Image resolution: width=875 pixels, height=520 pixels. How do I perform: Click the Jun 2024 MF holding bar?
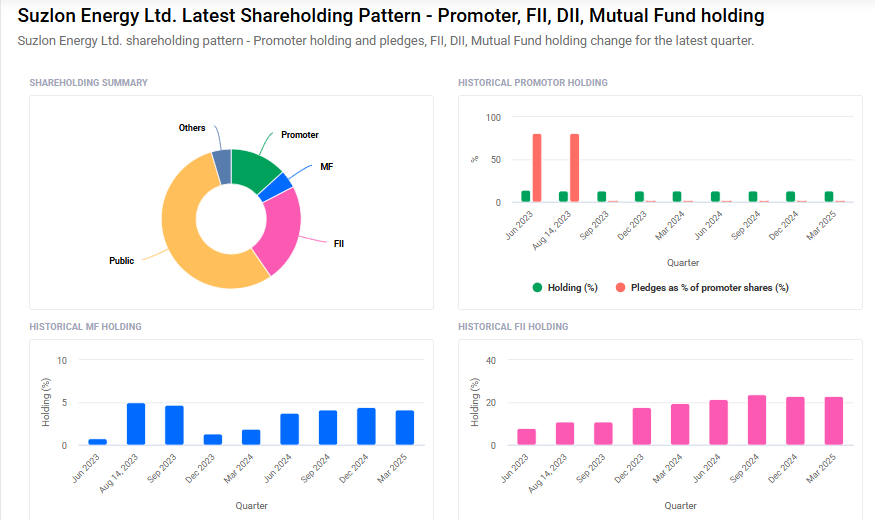coord(290,430)
